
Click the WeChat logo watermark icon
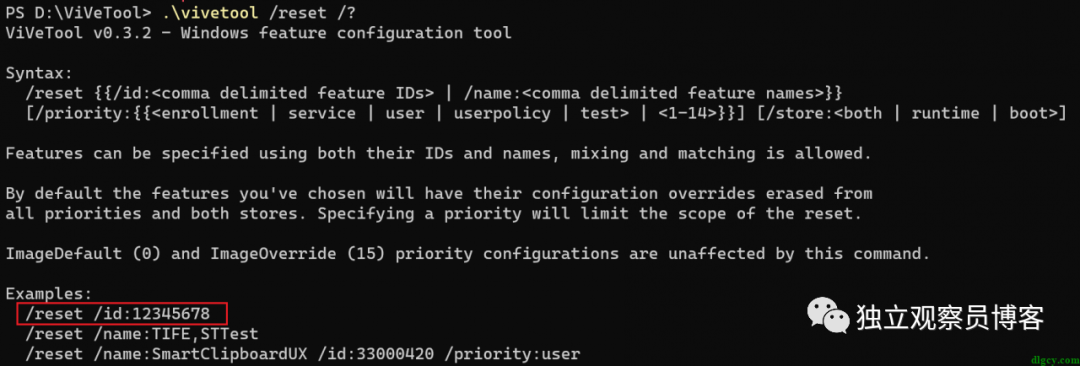click(825, 315)
